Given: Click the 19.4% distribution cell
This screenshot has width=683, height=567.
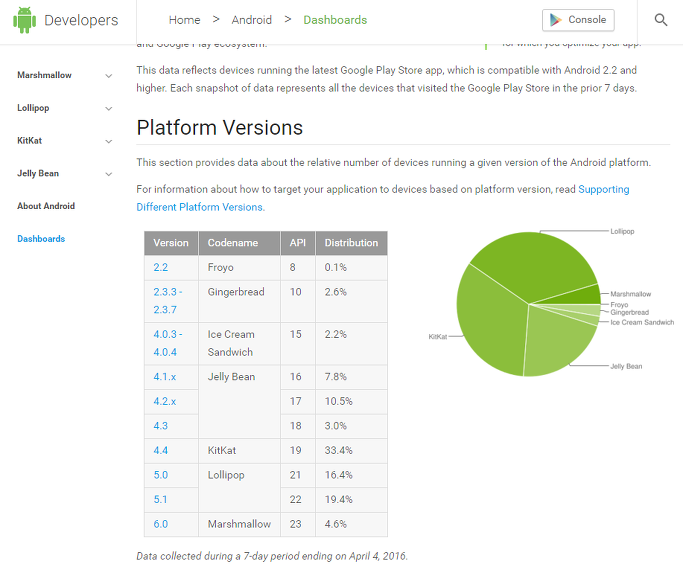Looking at the screenshot, I should pyautogui.click(x=352, y=500).
